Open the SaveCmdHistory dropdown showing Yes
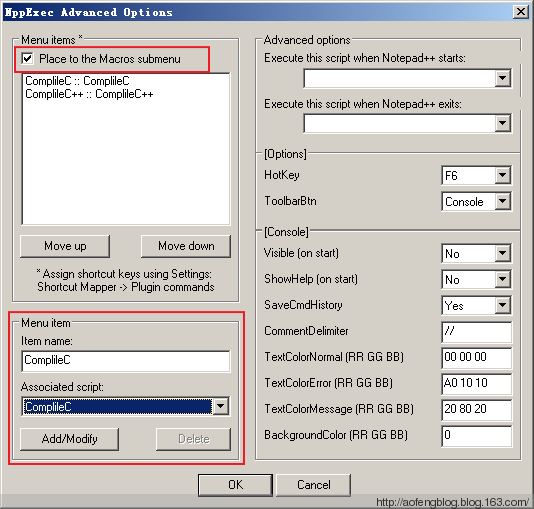Screen dimensions: 534x509 pyautogui.click(x=476, y=305)
